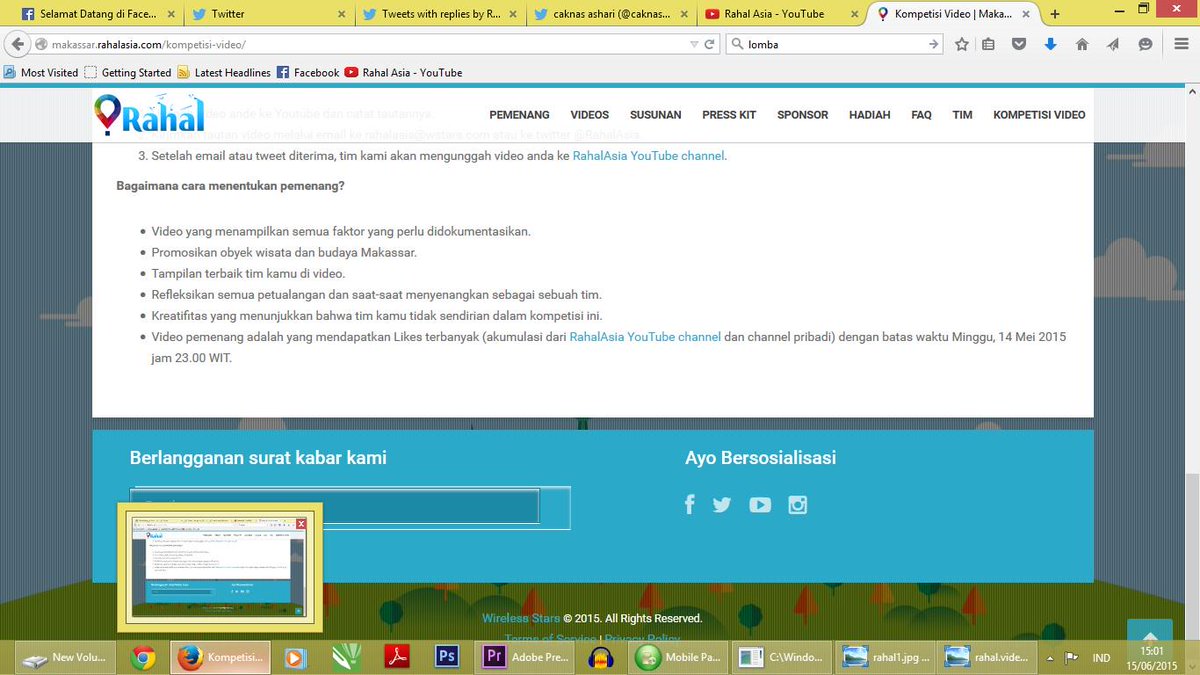Switch to the caknas ashari tab
Viewport: 1200px width, 675px height.
611,14
